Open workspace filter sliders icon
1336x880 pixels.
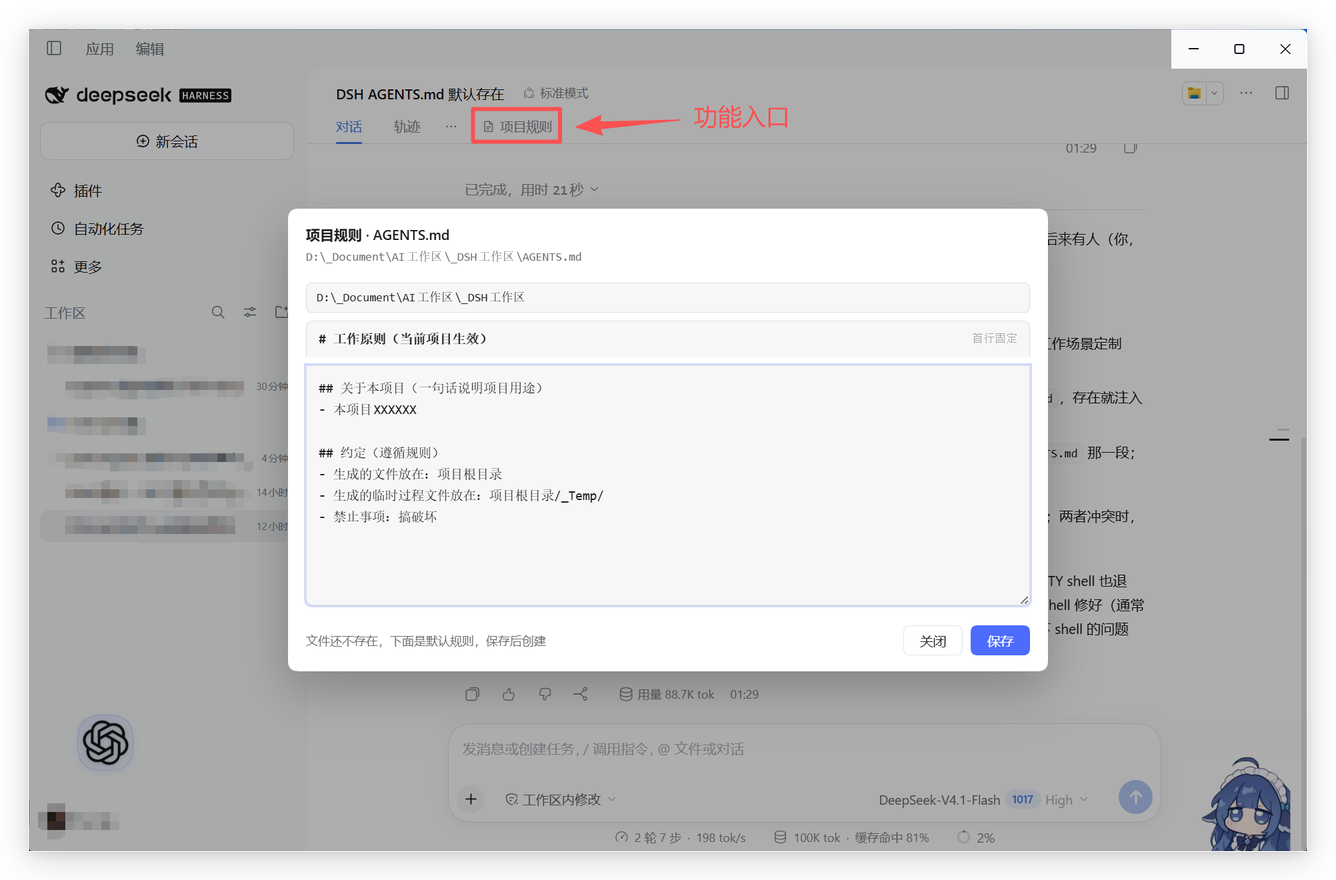[x=250, y=312]
